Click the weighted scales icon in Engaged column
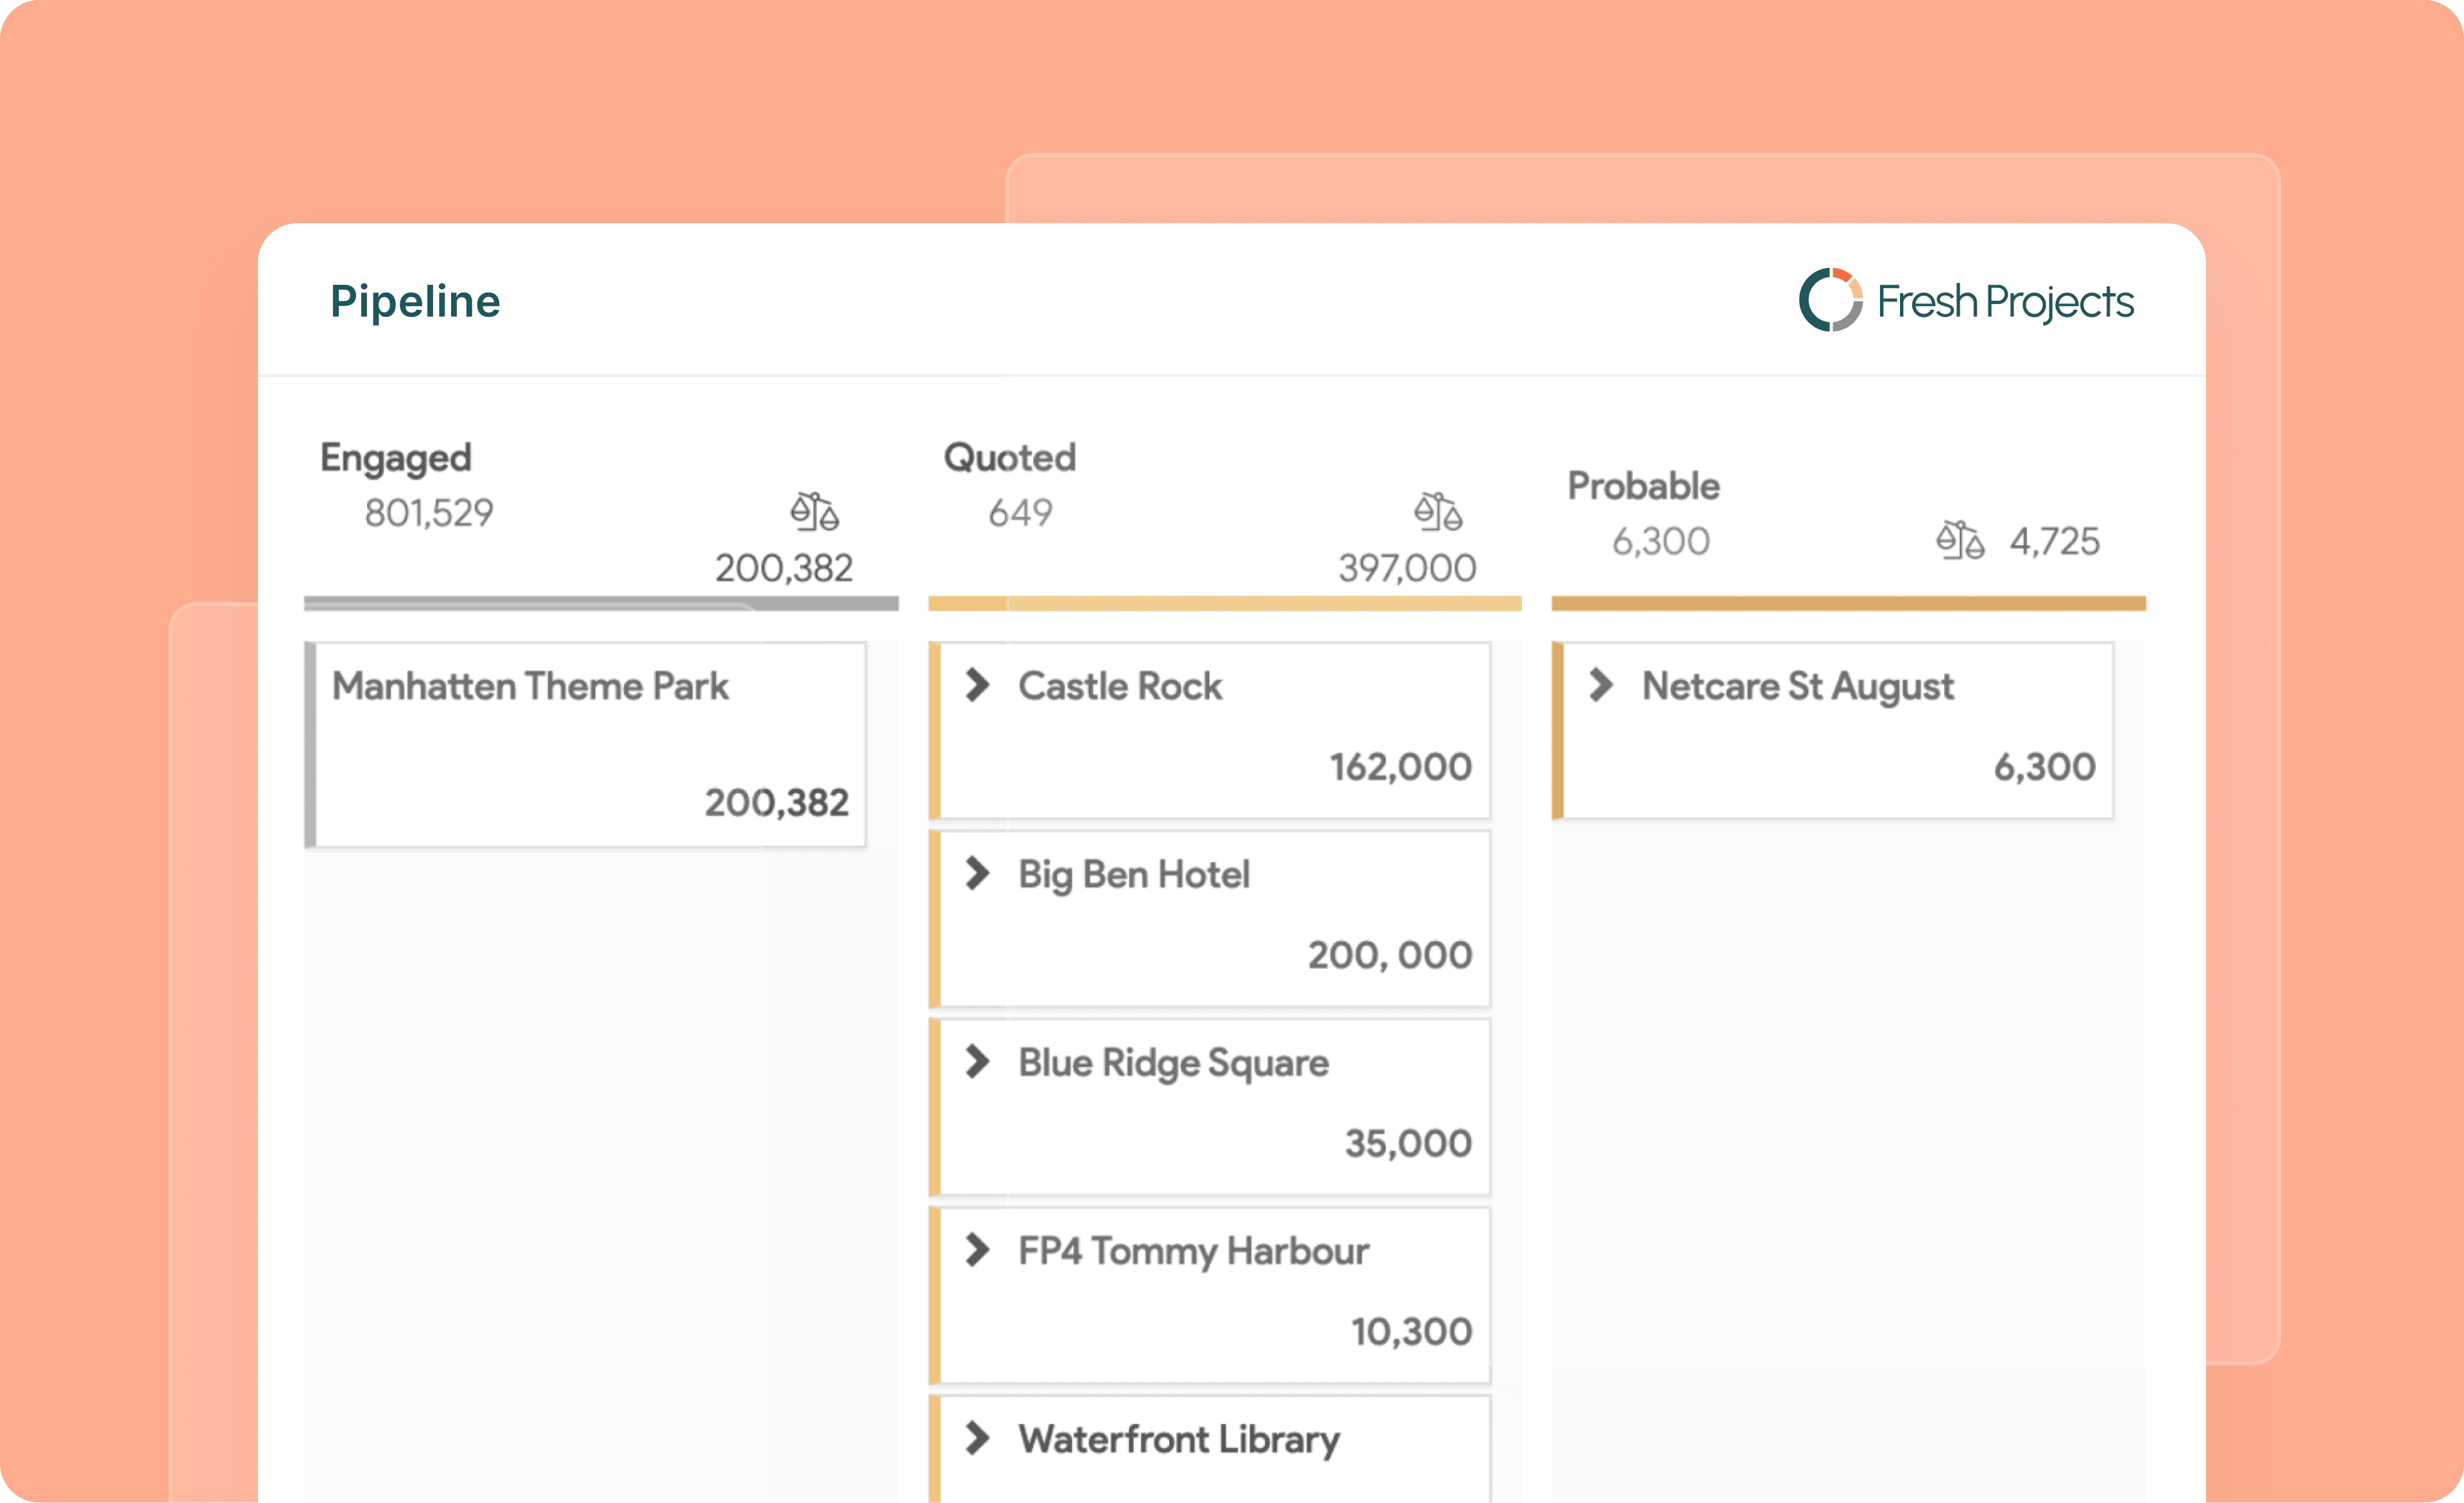The image size is (2464, 1503). tap(814, 512)
